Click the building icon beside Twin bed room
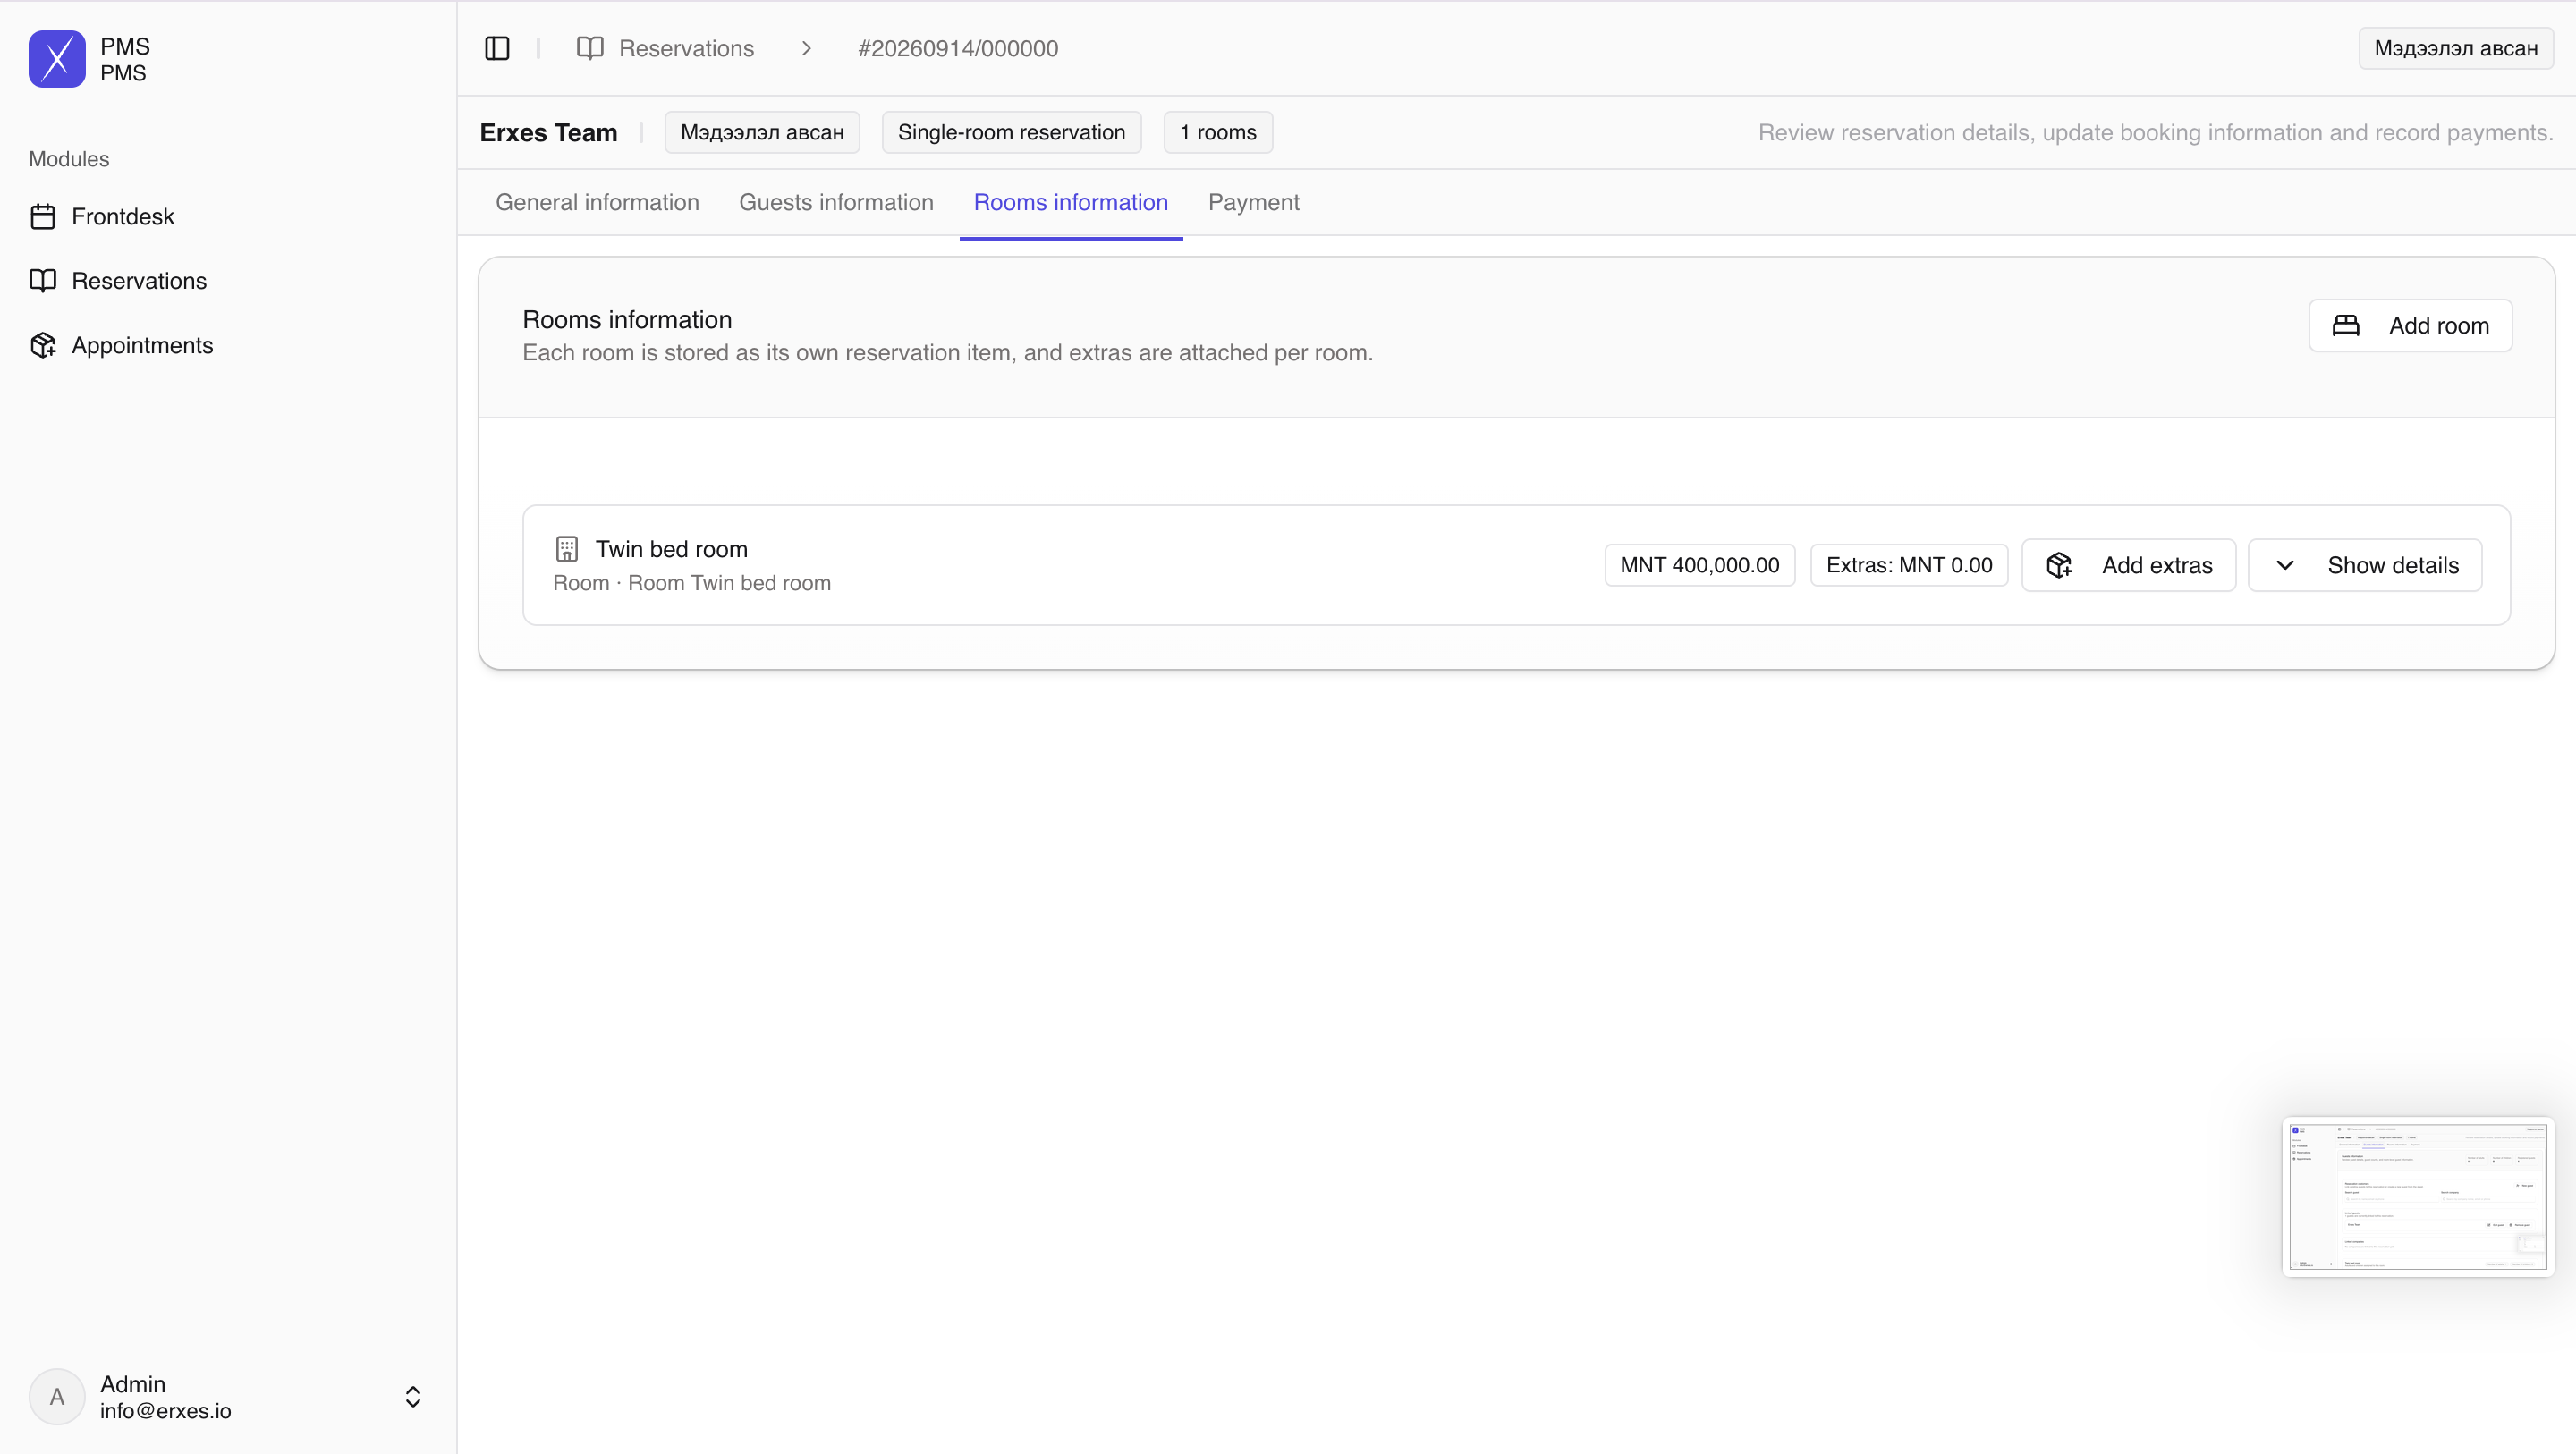2576x1454 pixels. point(567,549)
